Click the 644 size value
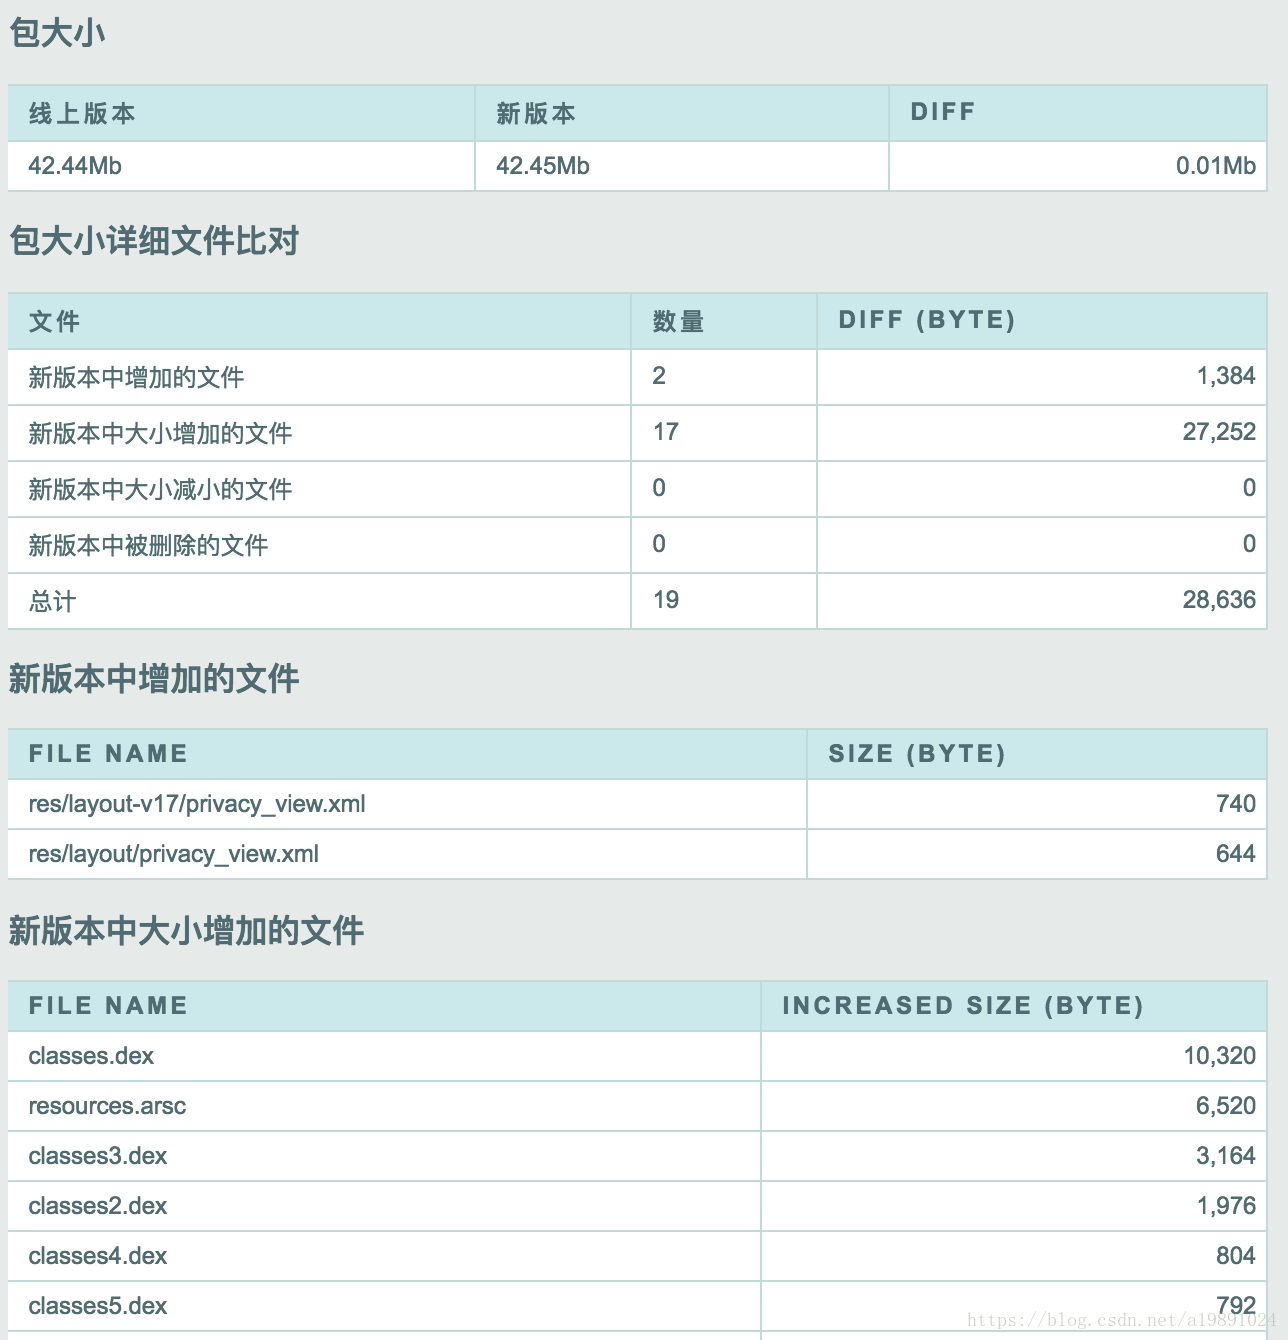The image size is (1288, 1340). pos(1236,854)
